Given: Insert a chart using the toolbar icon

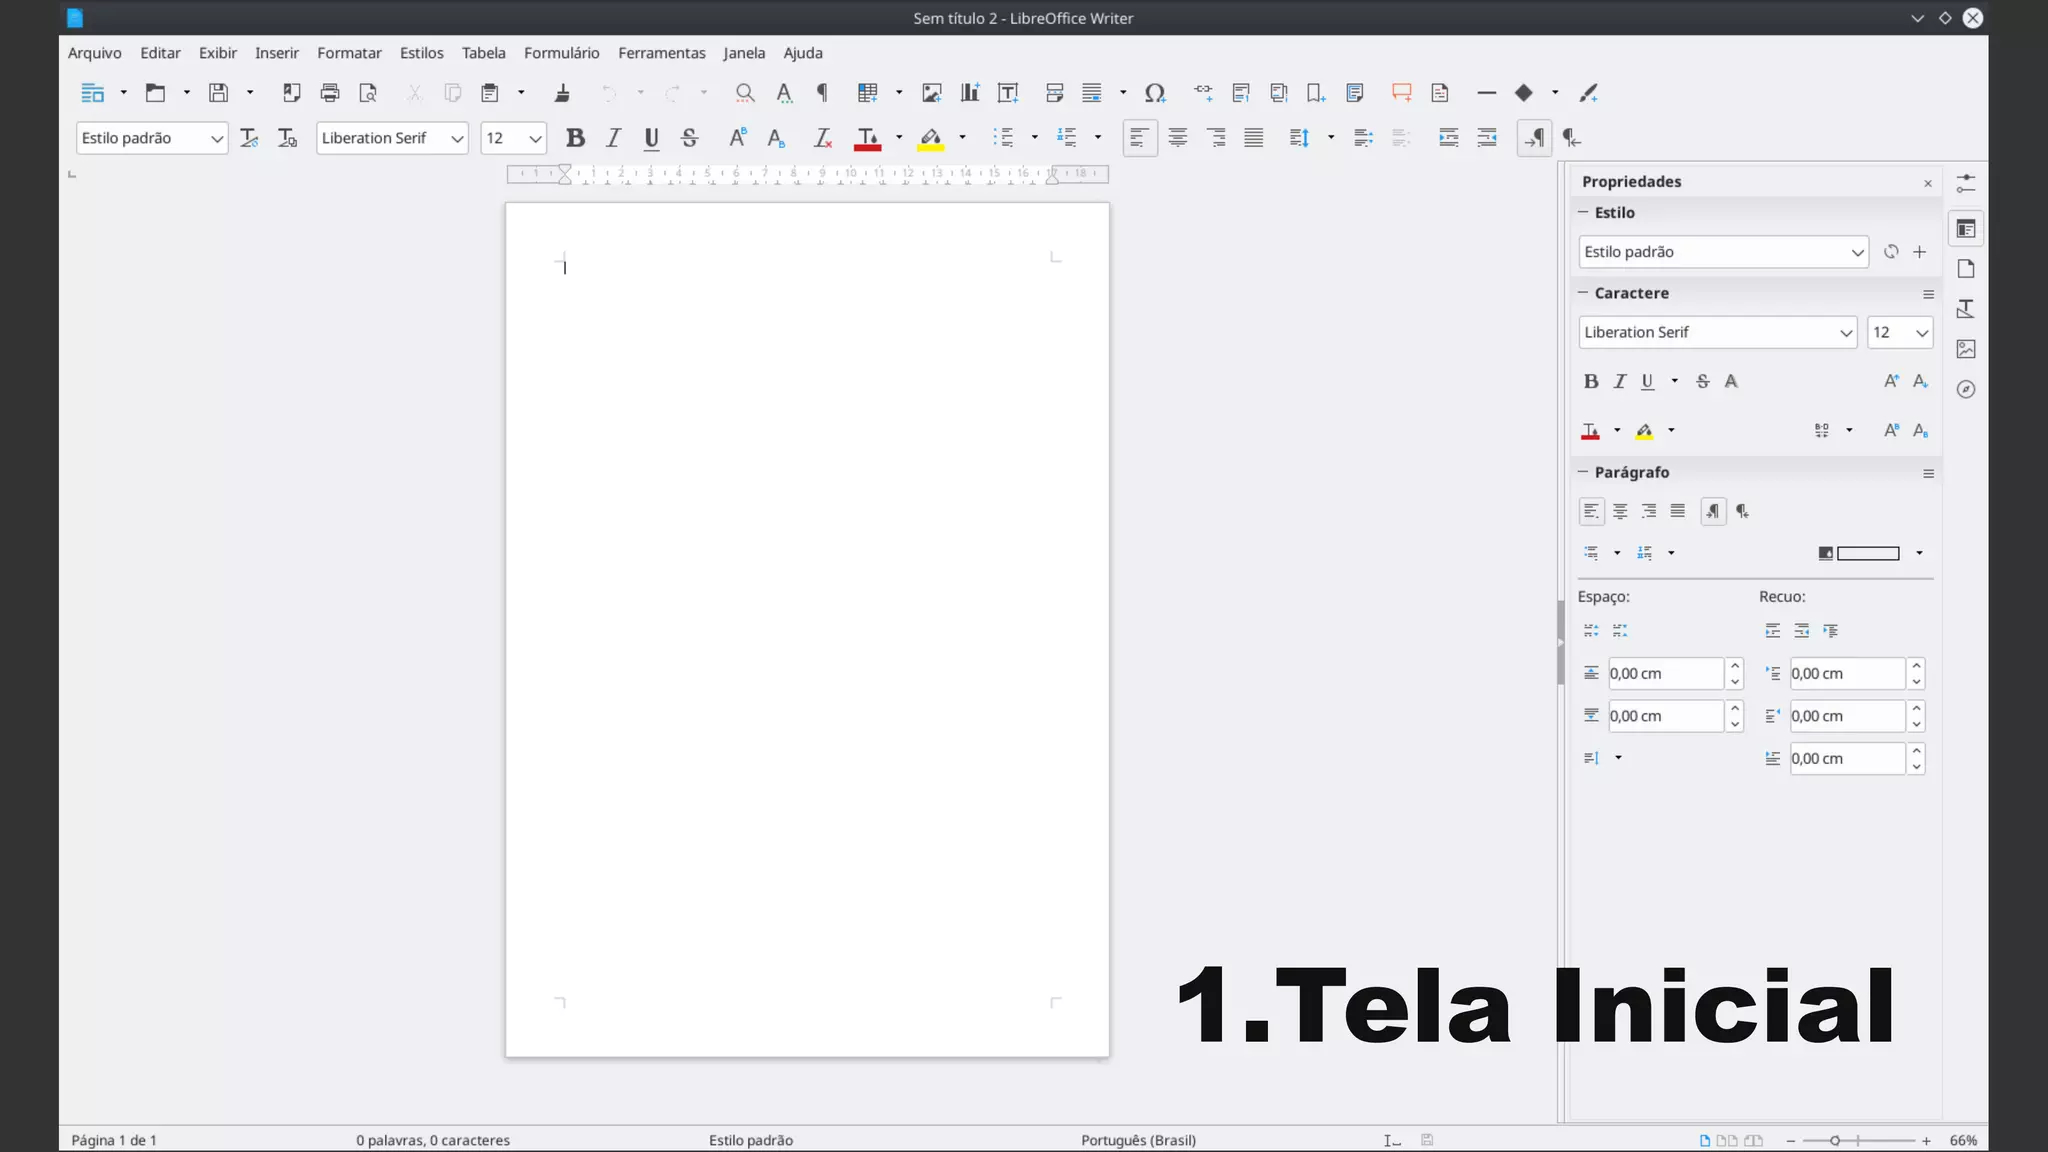Looking at the screenshot, I should point(970,93).
